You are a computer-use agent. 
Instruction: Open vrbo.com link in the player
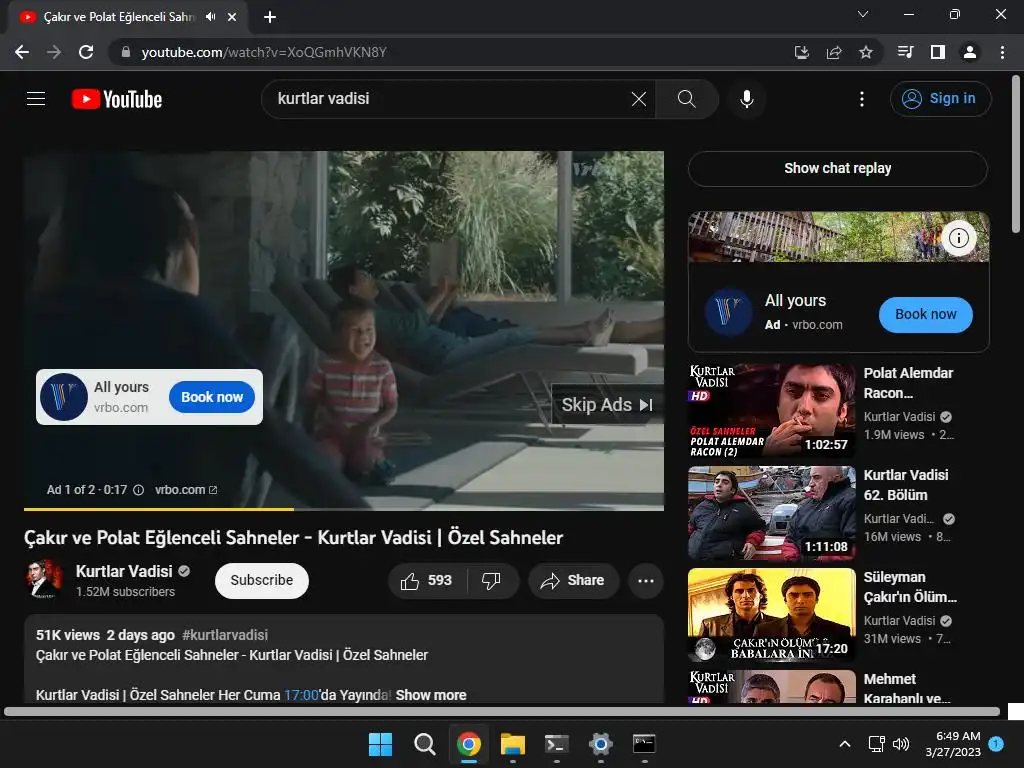coord(185,490)
